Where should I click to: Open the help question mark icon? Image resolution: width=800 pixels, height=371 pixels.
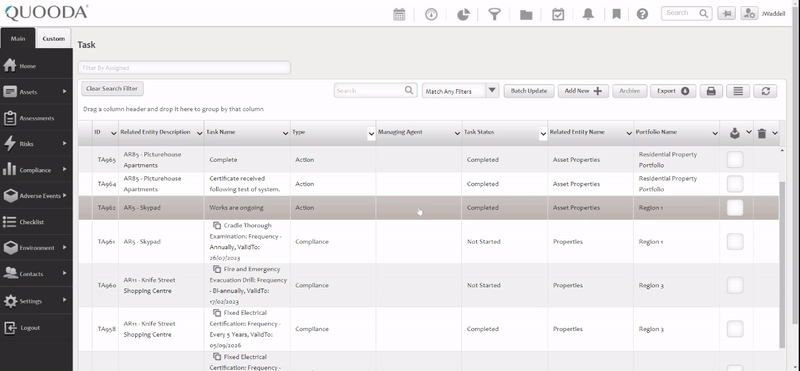642,14
